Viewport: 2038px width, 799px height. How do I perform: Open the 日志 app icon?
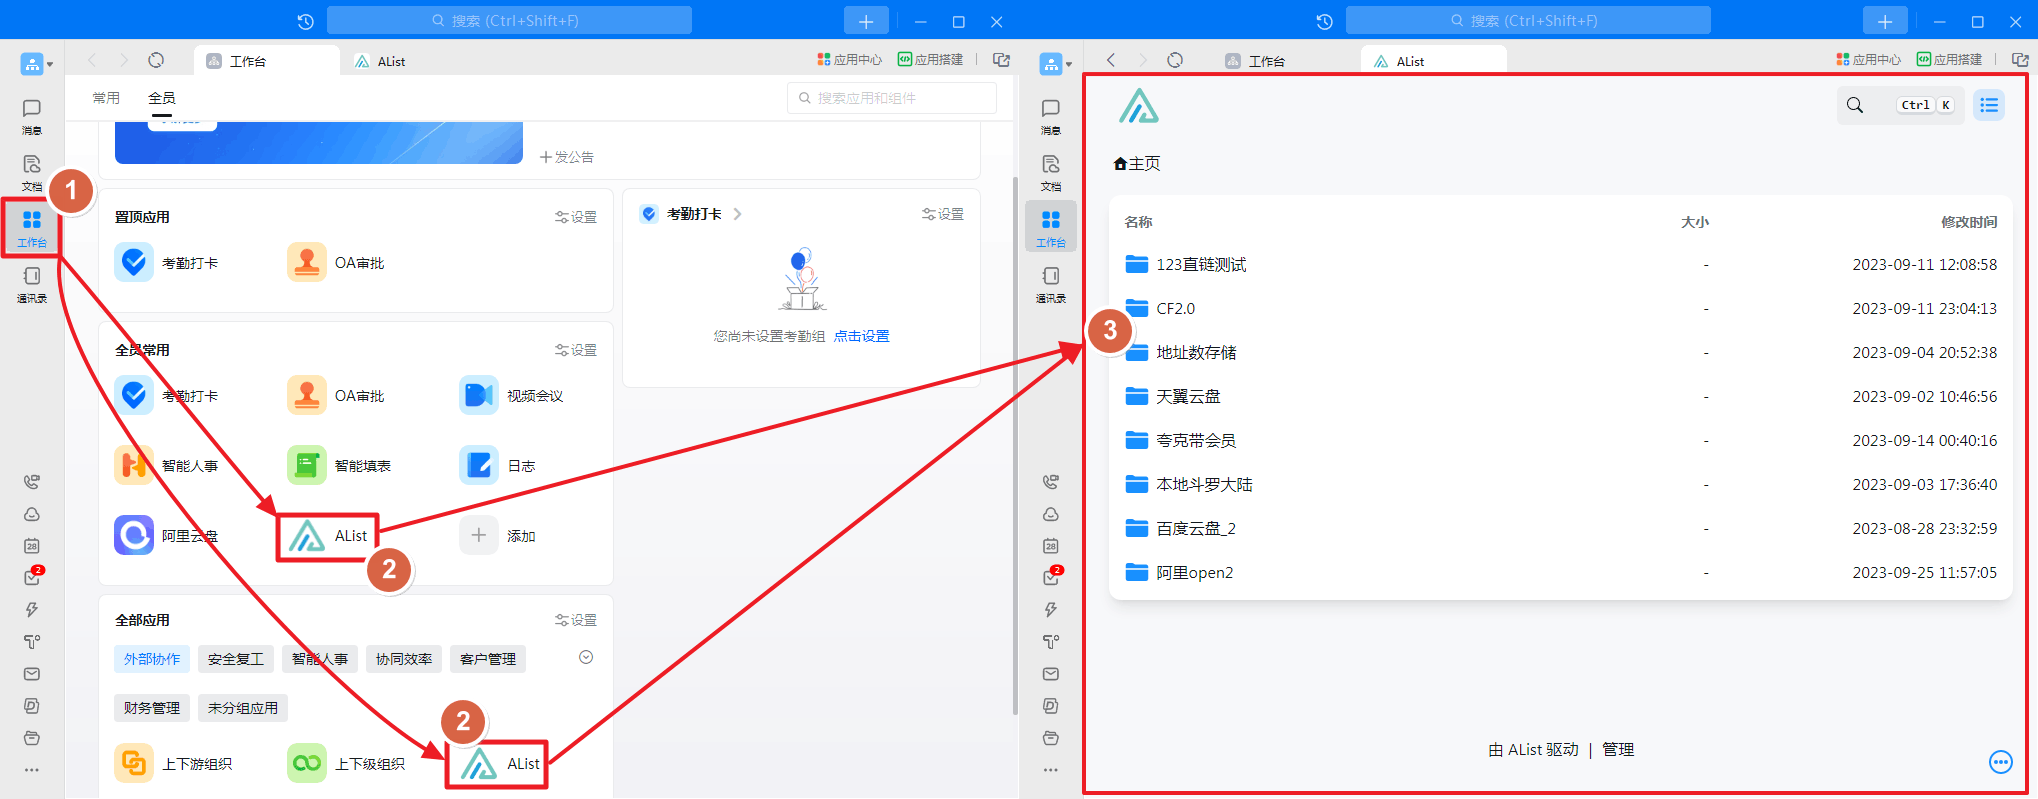[x=479, y=466]
